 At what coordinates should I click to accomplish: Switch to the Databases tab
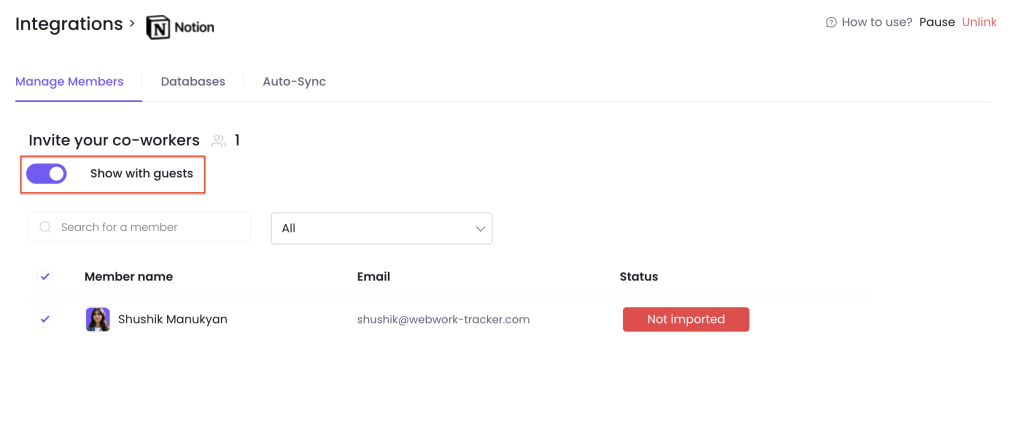pos(193,82)
